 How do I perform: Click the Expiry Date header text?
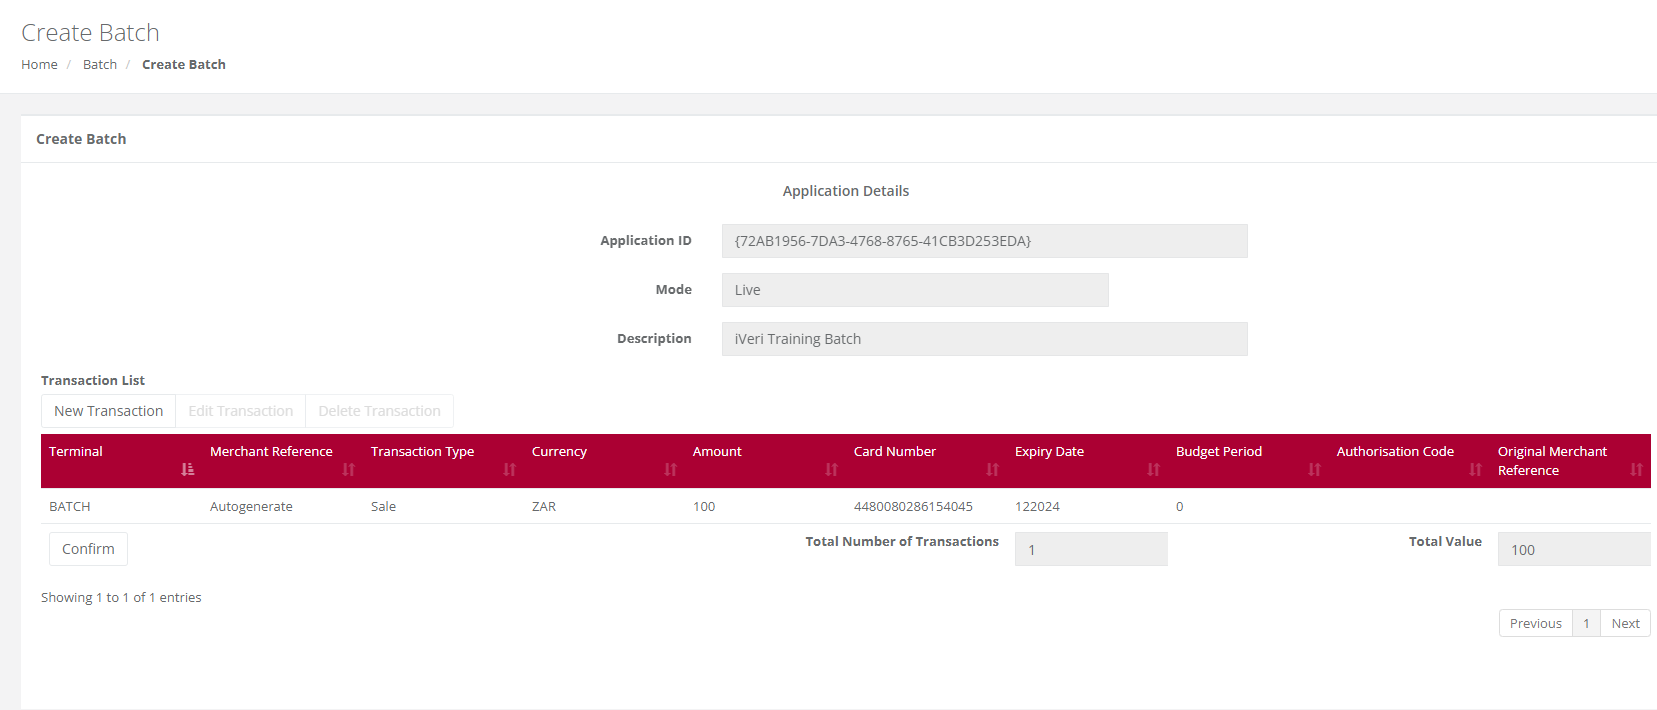1049,451
